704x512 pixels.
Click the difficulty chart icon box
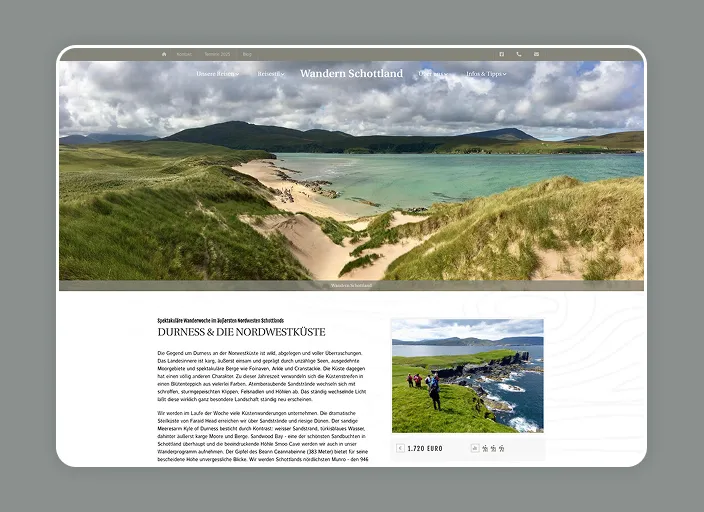tap(475, 448)
